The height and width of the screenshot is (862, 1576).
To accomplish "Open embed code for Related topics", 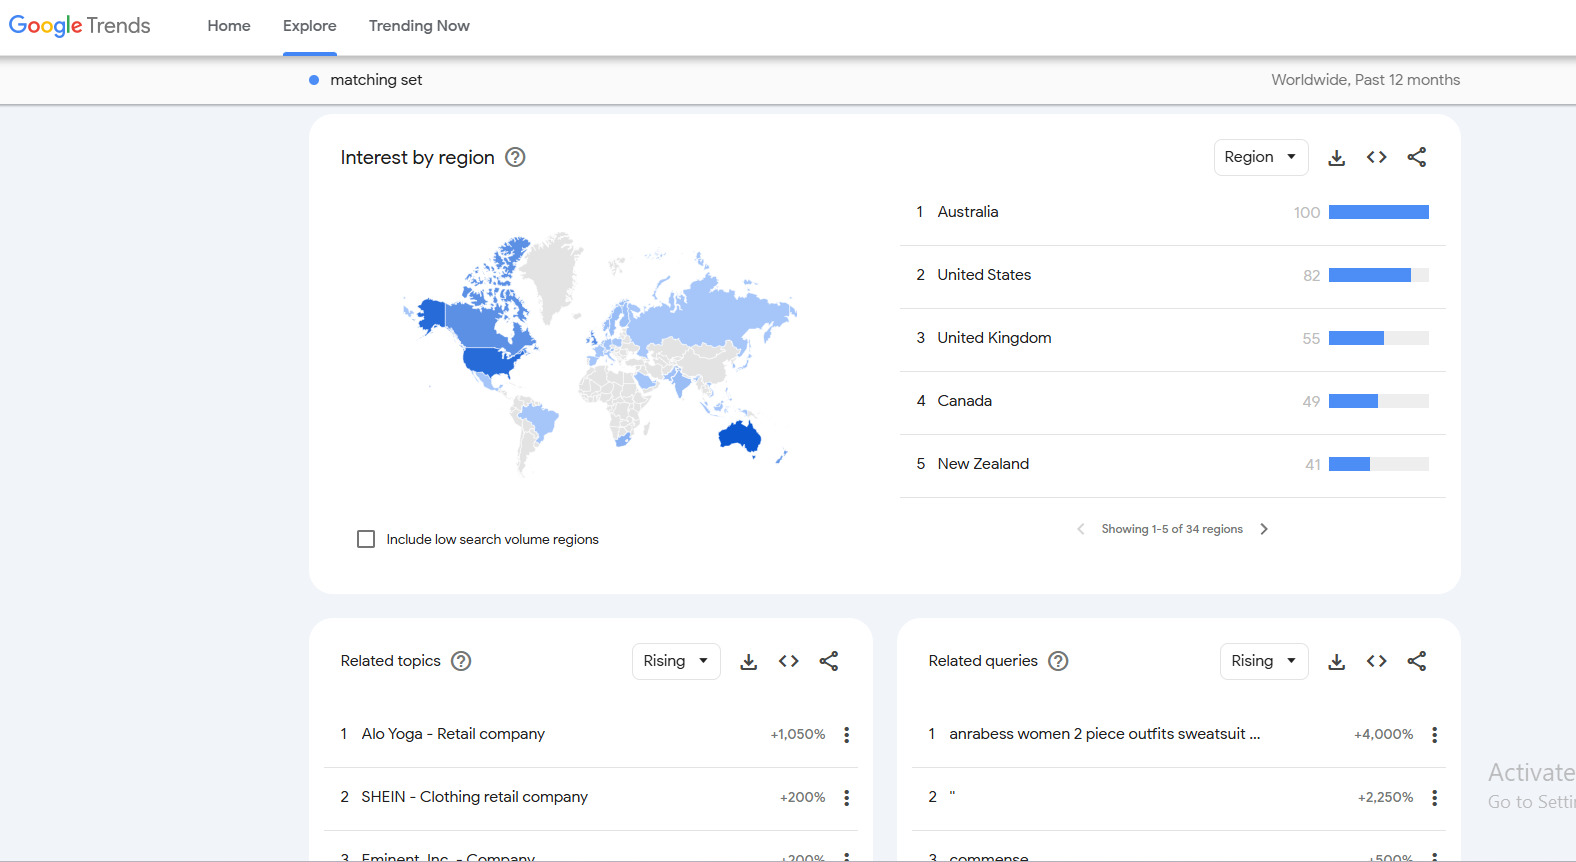I will click(788, 661).
